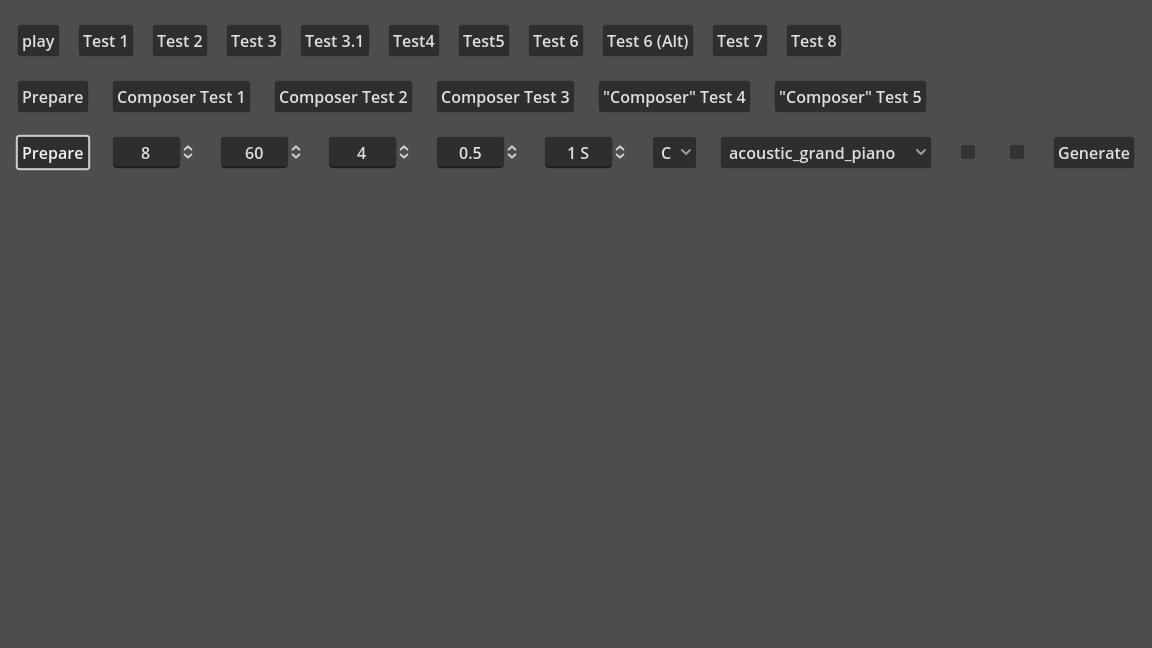
Task: Trigger Test 6 (Alt)
Action: click(648, 41)
